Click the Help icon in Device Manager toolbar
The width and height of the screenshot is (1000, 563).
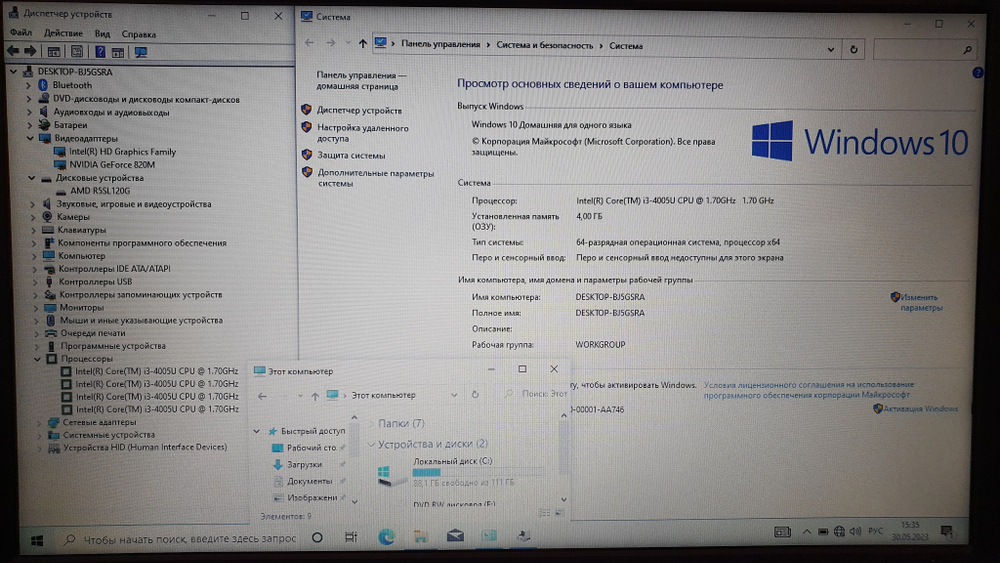click(x=100, y=52)
